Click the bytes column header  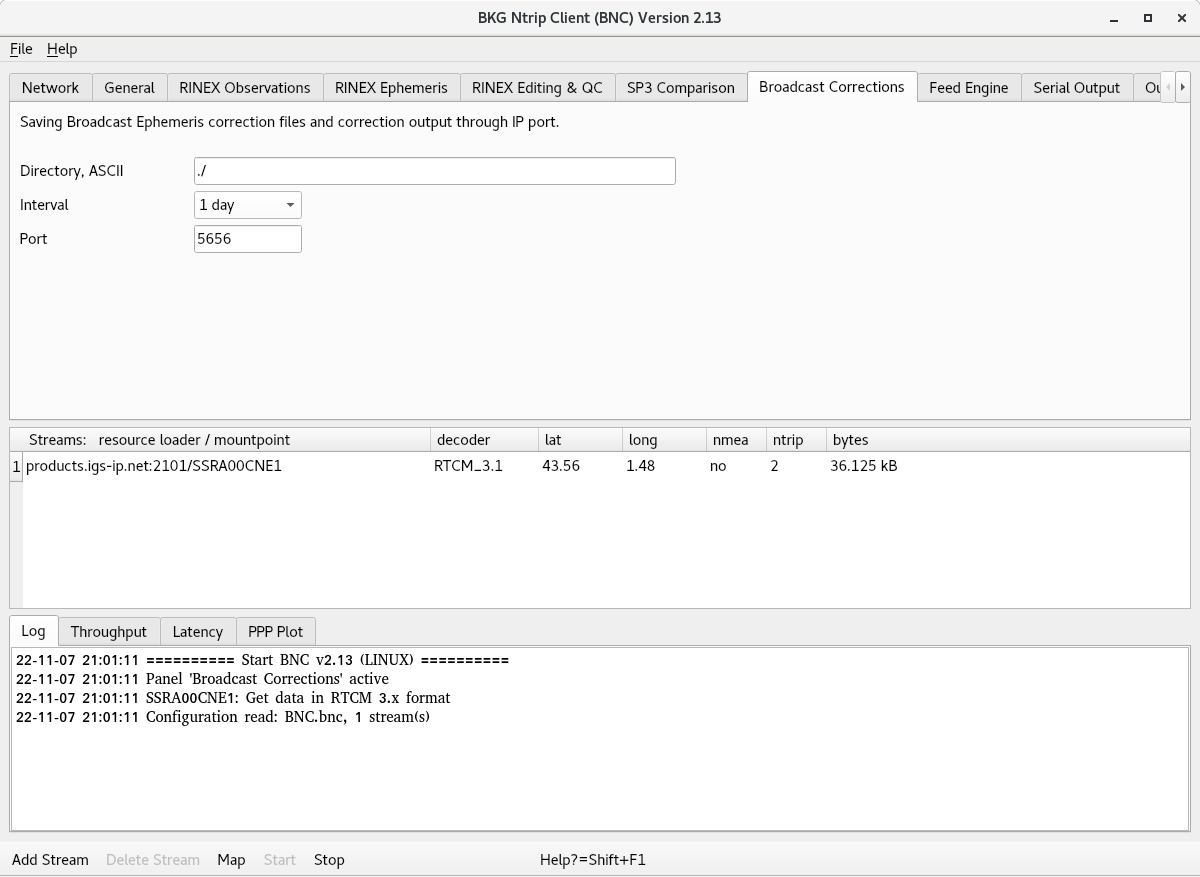[x=850, y=440]
